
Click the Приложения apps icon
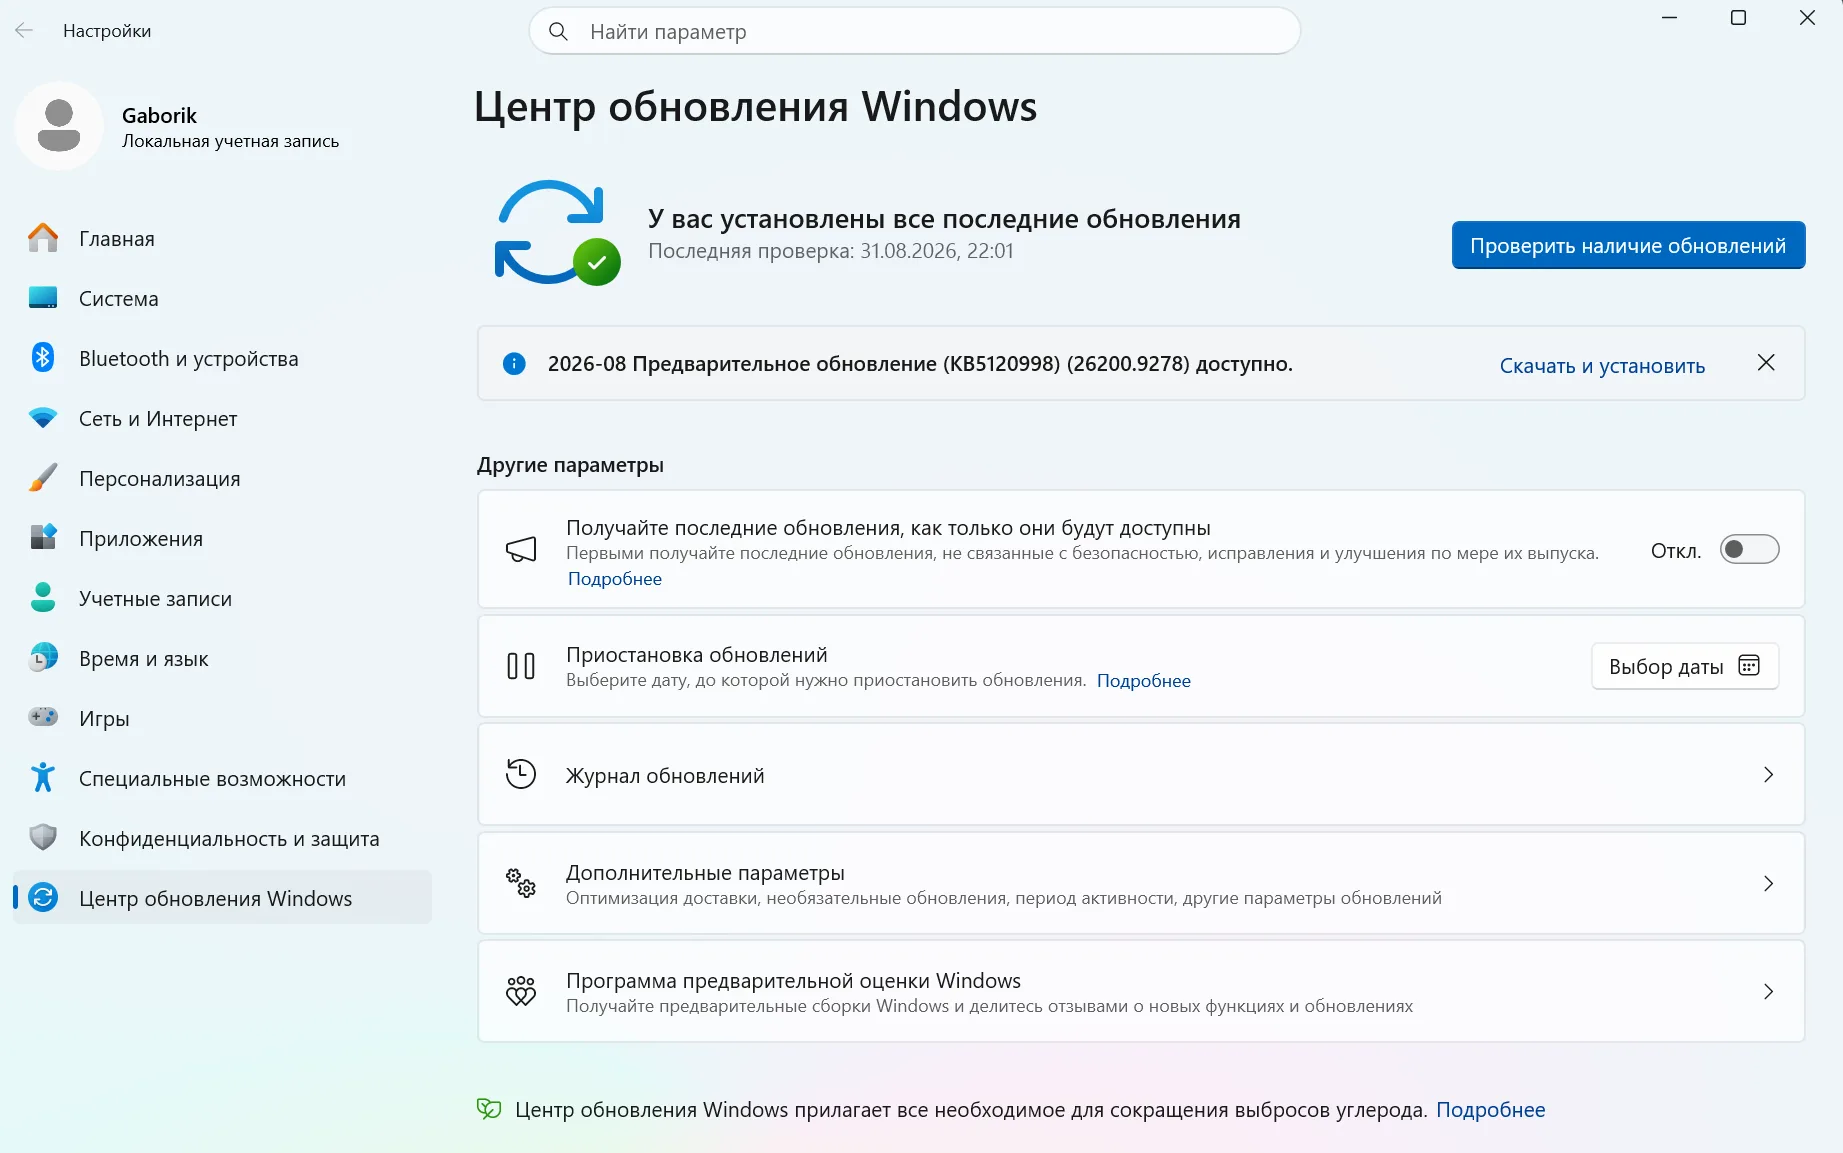[43, 537]
